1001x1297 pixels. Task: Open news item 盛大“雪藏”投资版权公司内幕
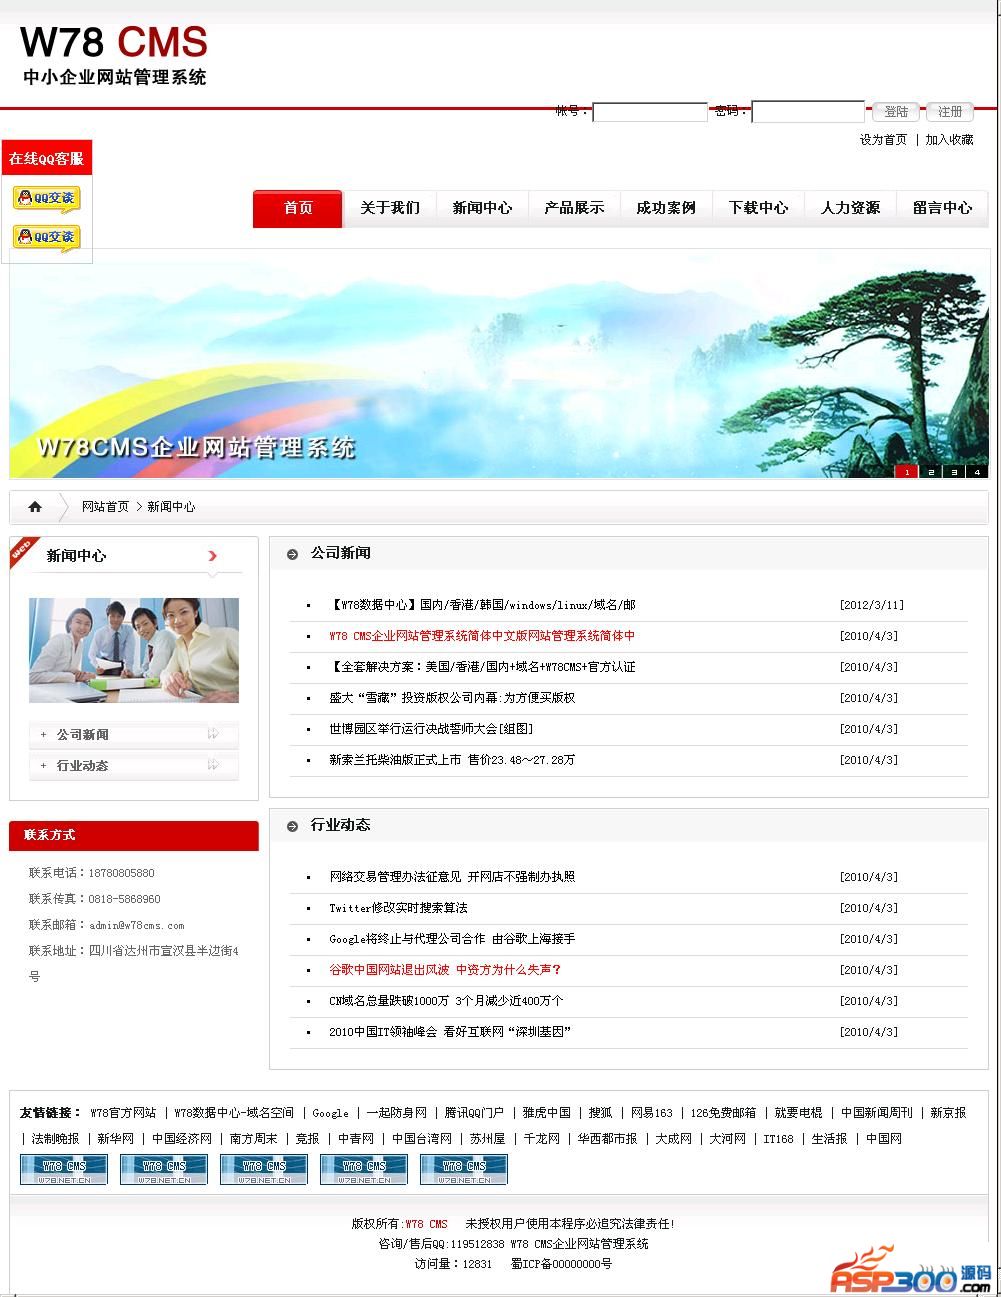pyautogui.click(x=452, y=698)
